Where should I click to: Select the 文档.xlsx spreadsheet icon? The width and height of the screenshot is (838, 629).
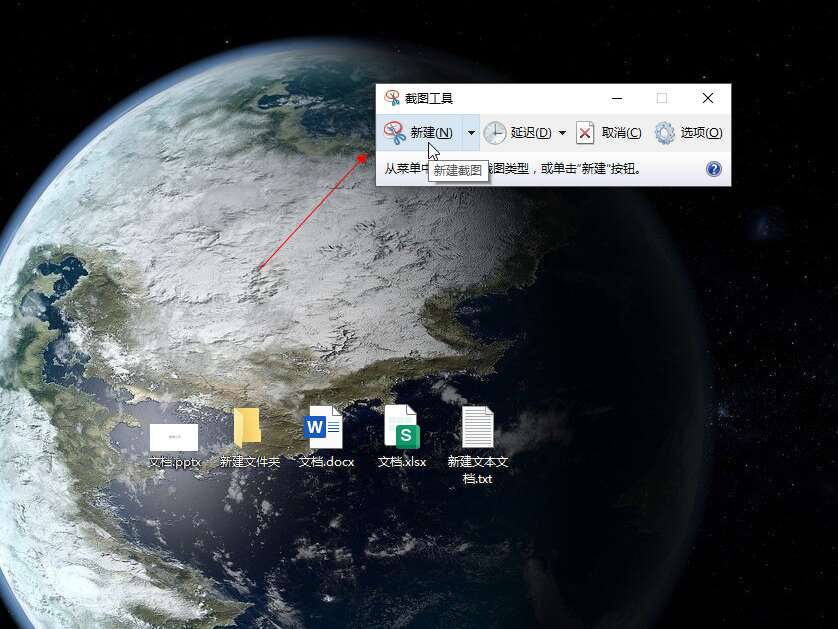[402, 428]
